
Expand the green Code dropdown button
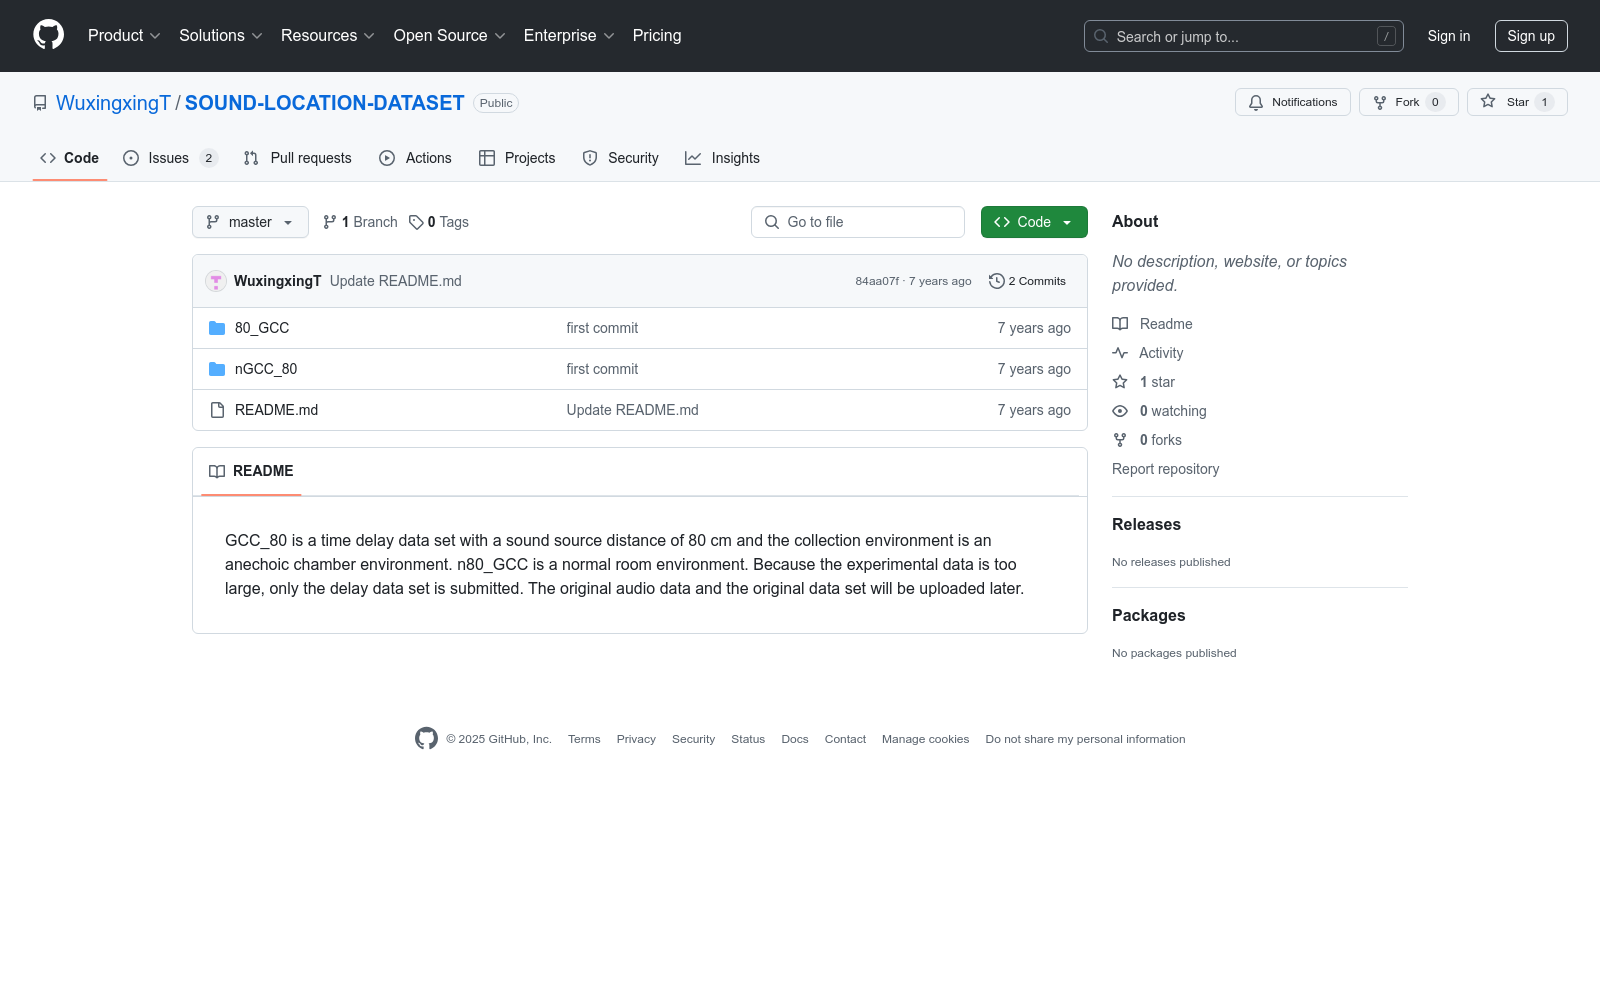1034,222
